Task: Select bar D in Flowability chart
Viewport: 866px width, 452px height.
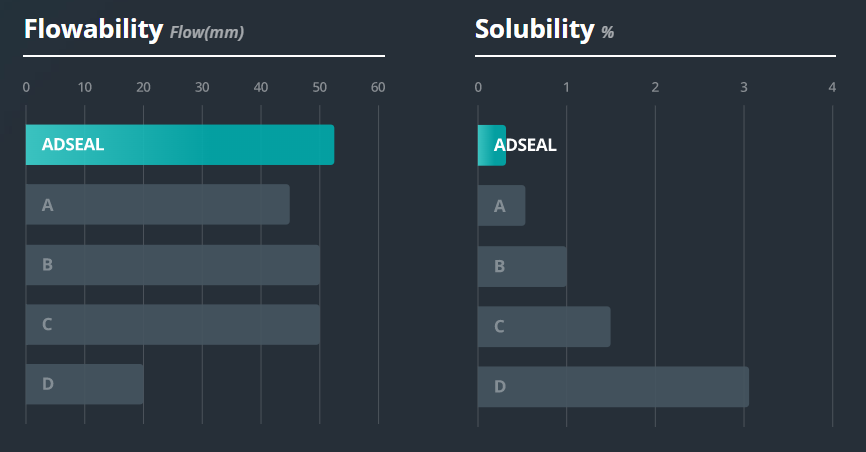Action: [x=84, y=385]
